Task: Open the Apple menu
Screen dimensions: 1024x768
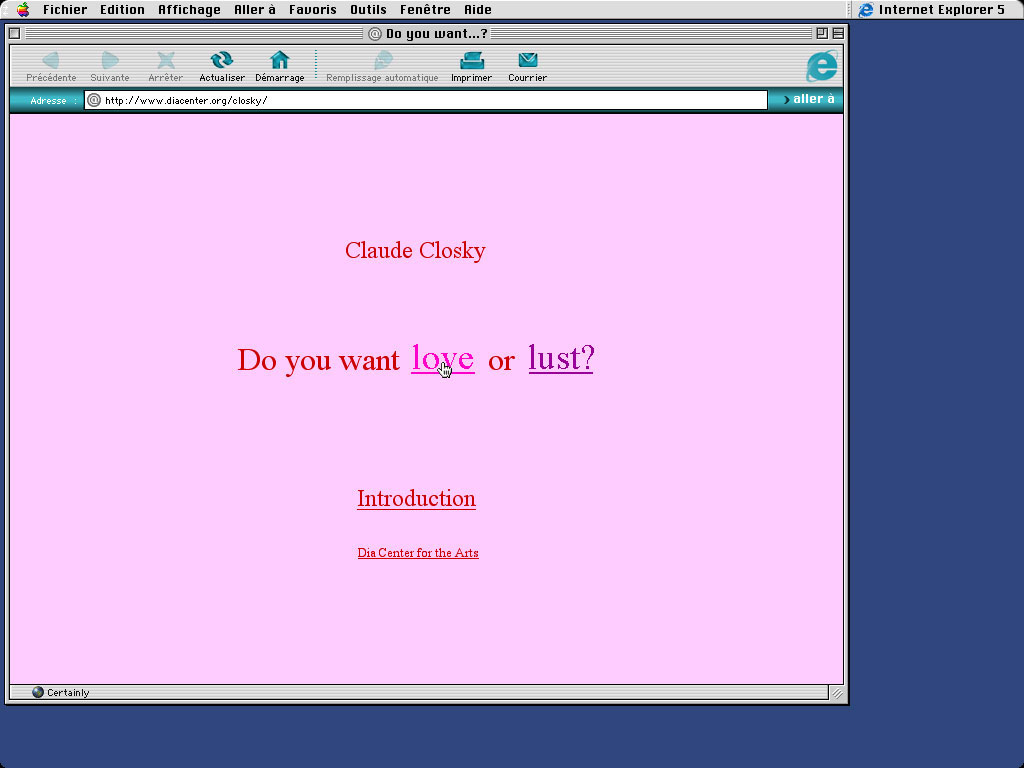Action: coord(20,9)
